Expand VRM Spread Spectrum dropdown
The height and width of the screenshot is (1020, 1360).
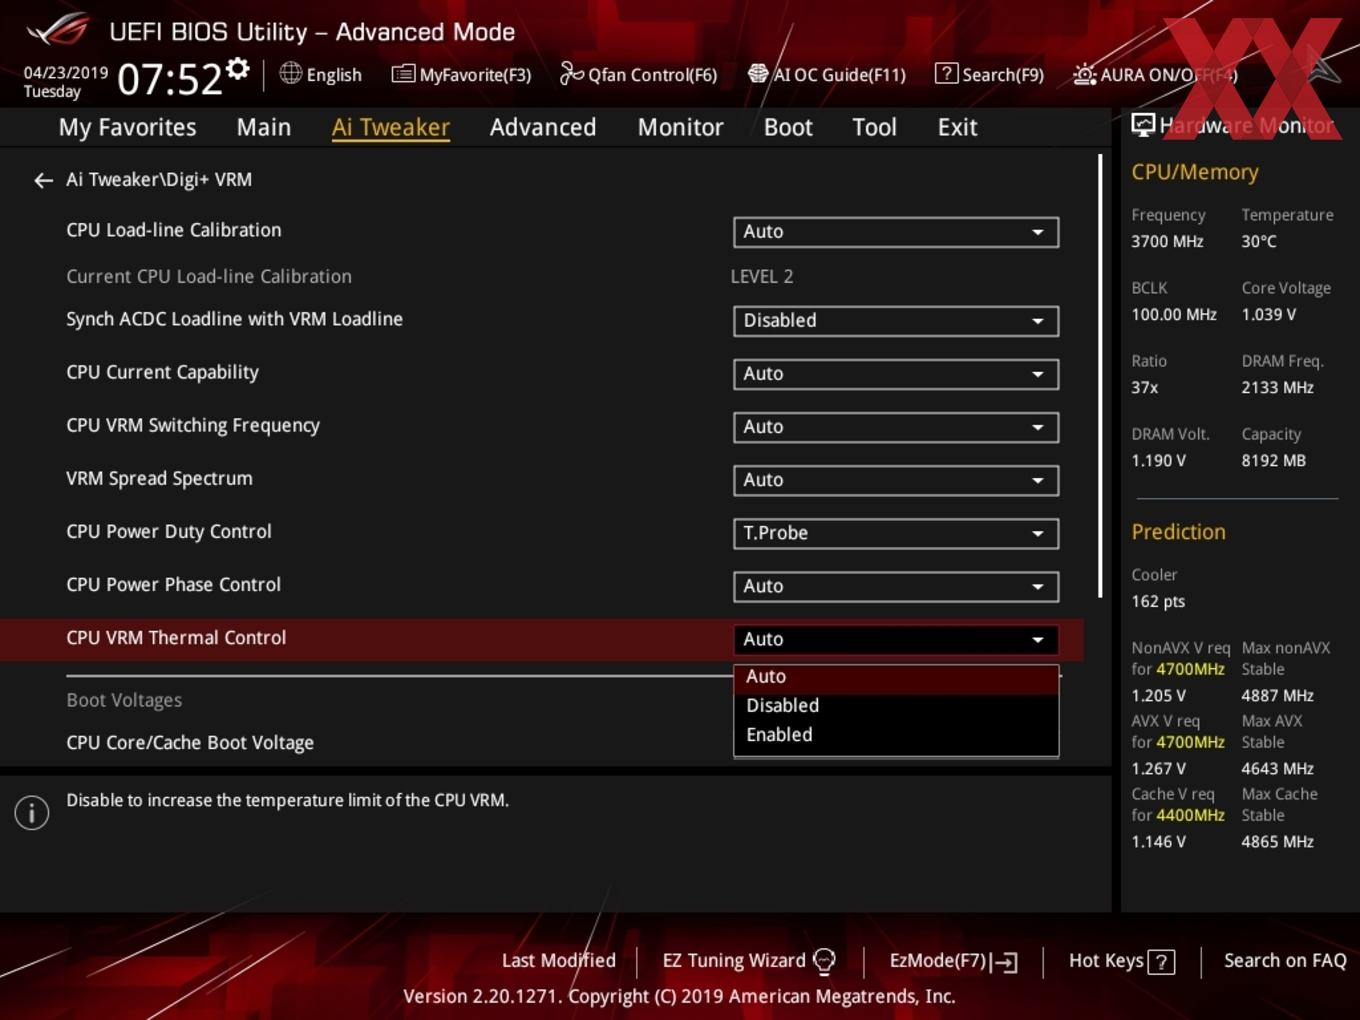point(896,480)
